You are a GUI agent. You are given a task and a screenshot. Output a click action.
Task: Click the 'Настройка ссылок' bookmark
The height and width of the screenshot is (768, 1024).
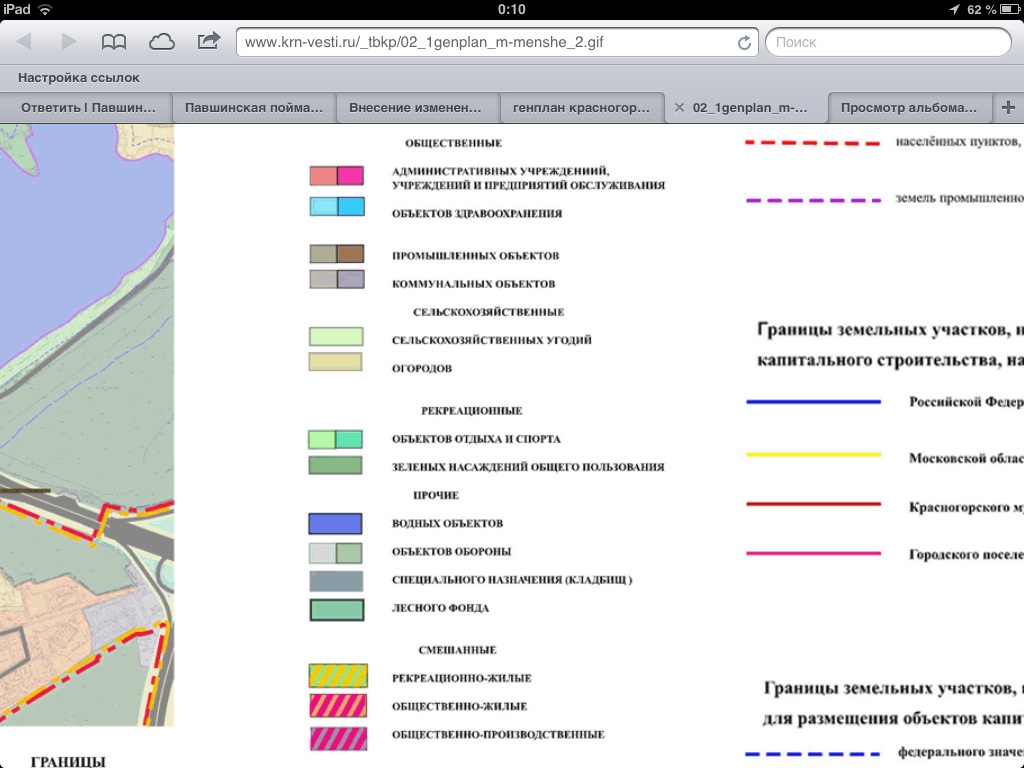[79, 77]
